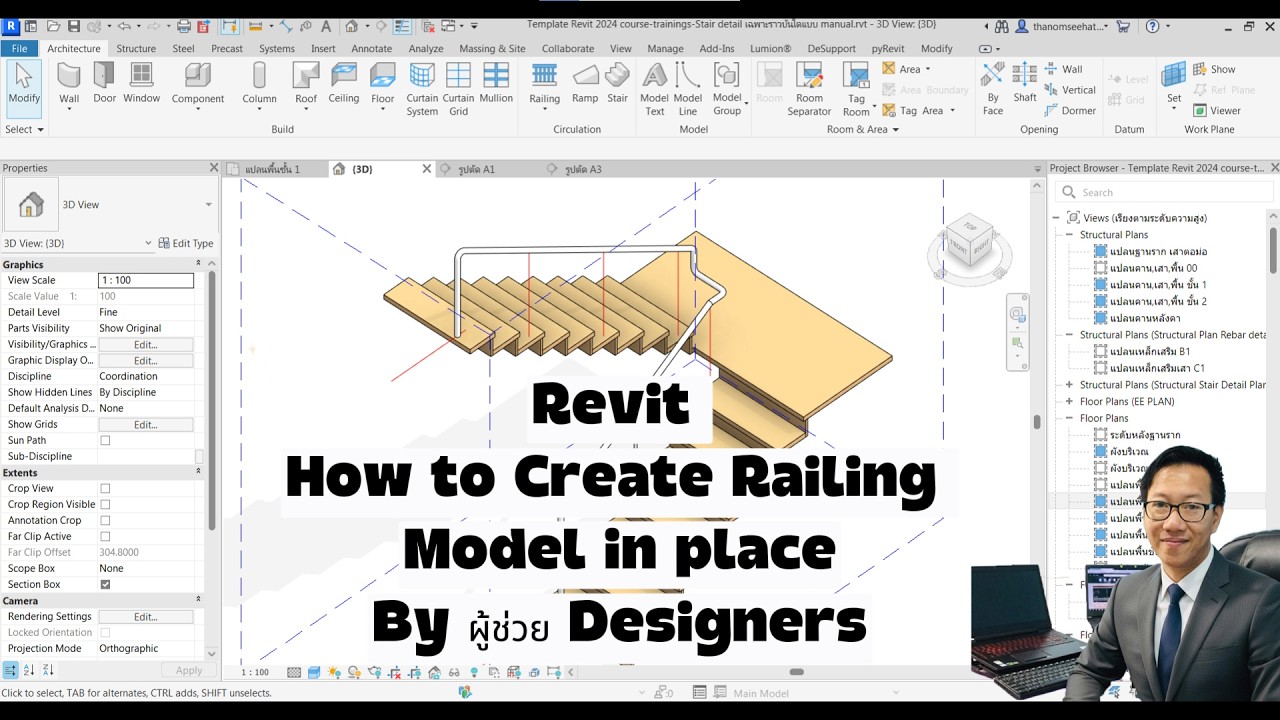This screenshot has width=1280, height=720.
Task: Toggle Sun Path icon in view control bar
Action: click(x=334, y=672)
